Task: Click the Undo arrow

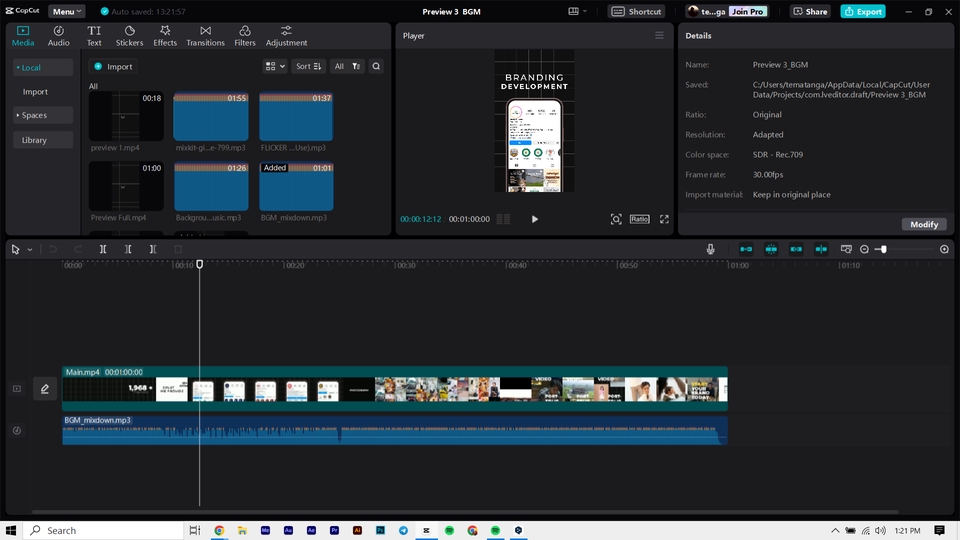Action: click(x=53, y=249)
